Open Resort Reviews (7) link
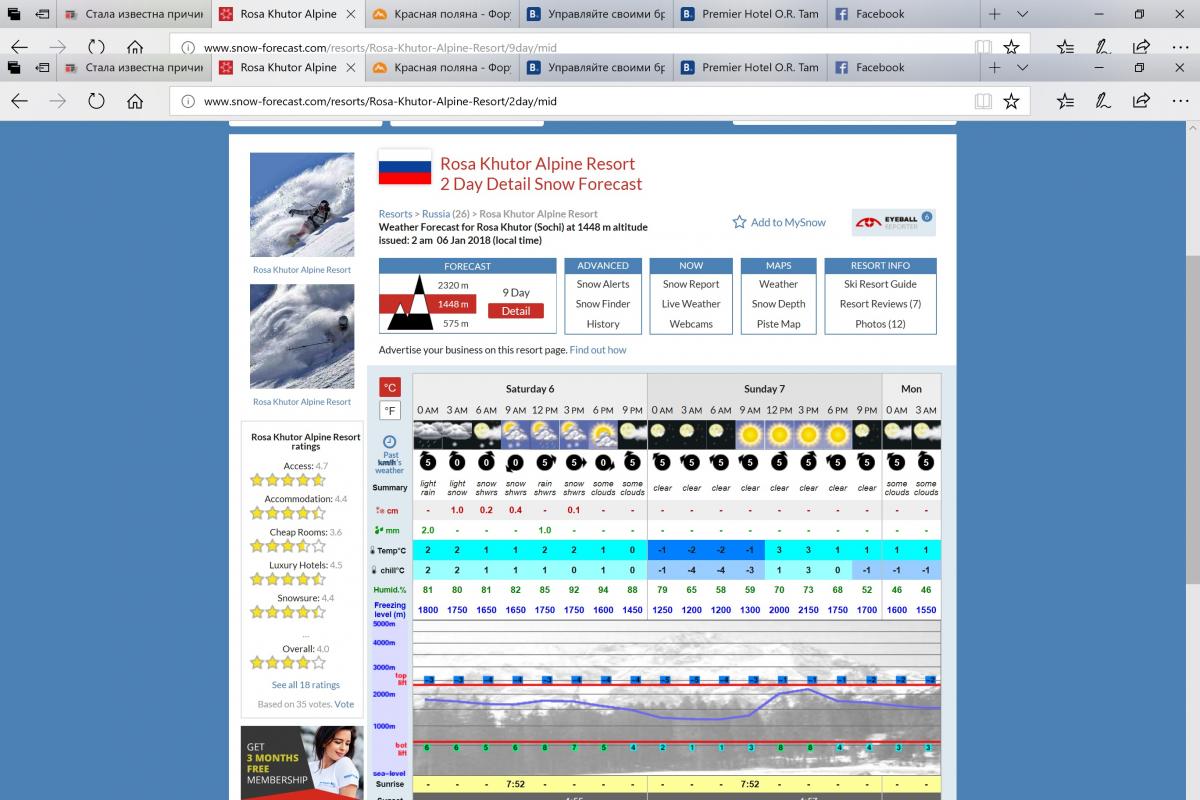The height and width of the screenshot is (800, 1200). point(880,304)
